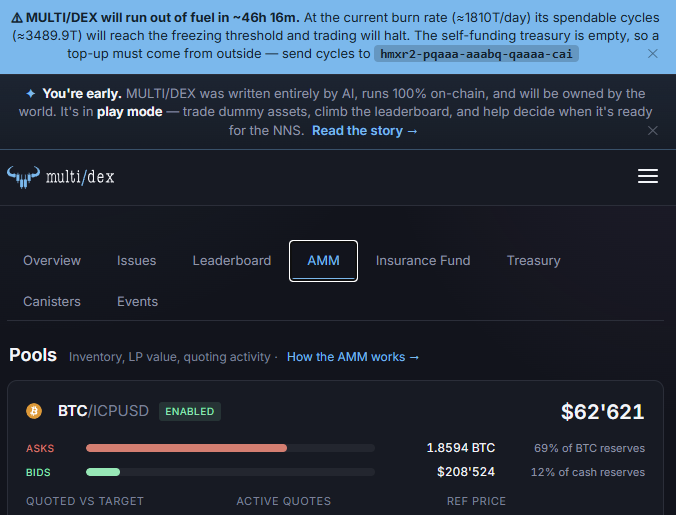Click the Bitcoin icon in BTC/ICPUSD pool
Viewport: 676px width, 515px height.
[34, 411]
